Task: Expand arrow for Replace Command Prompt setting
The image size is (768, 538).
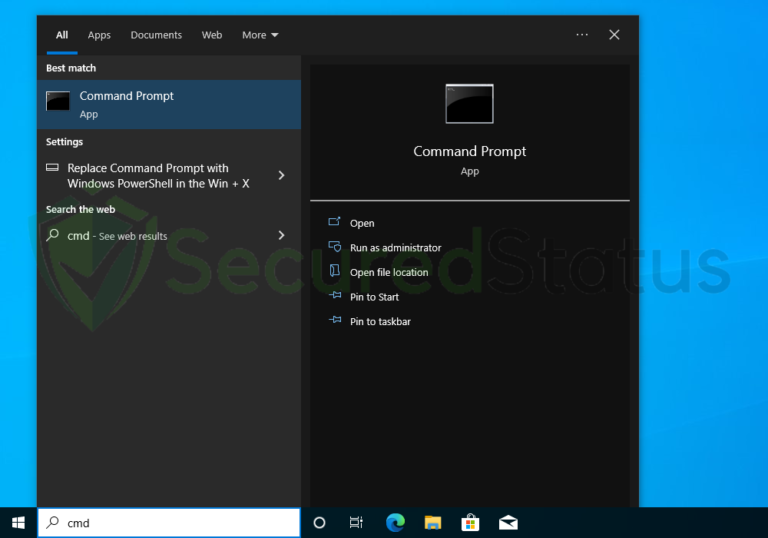Action: coord(281,175)
